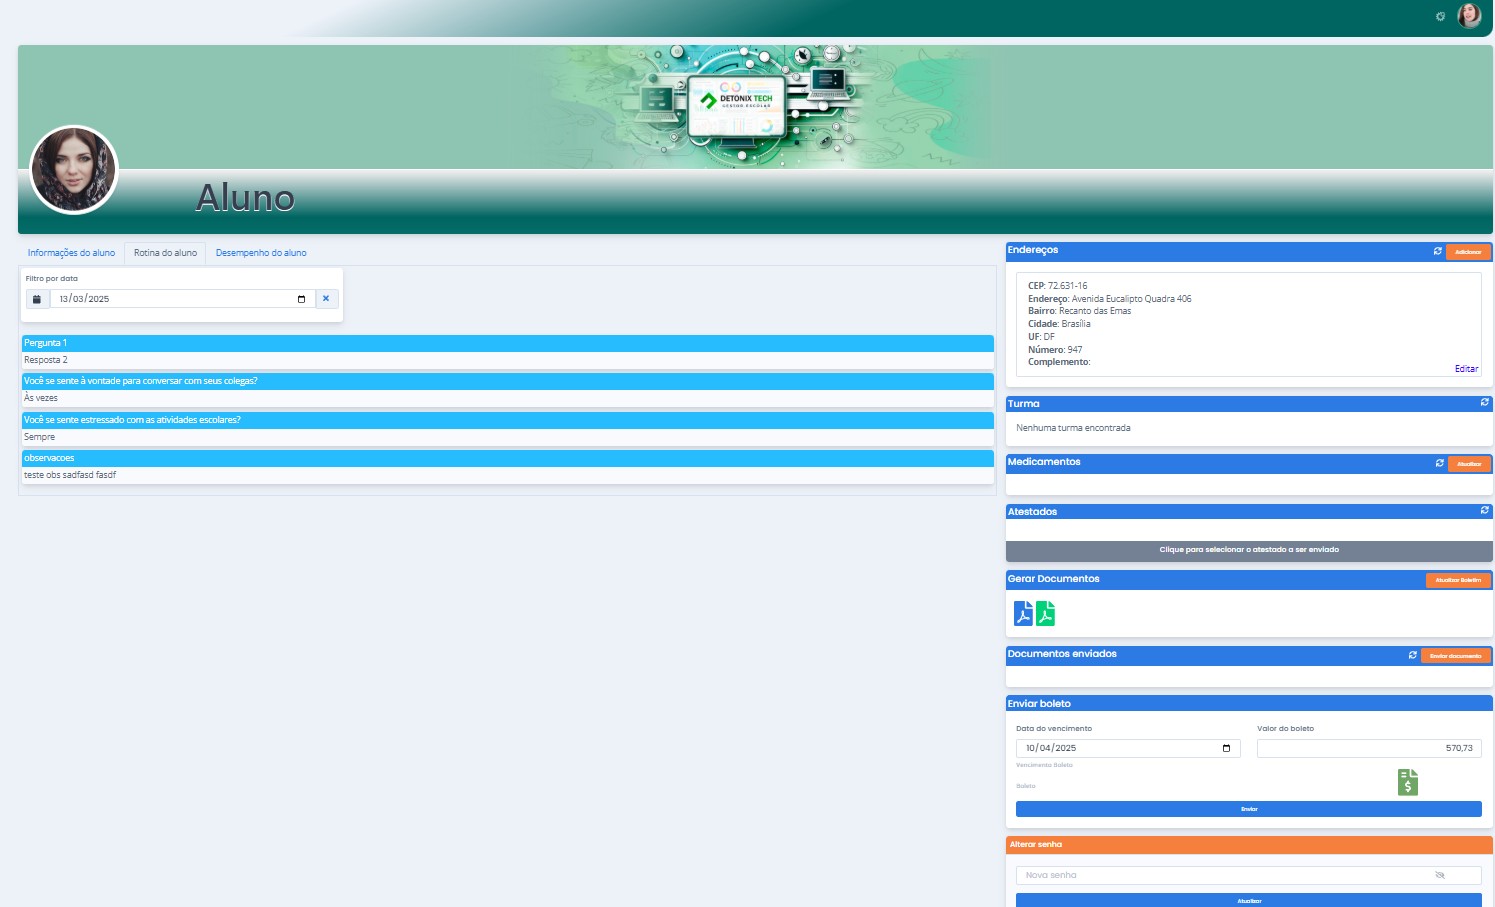
Task: Click the student profile photo
Action: click(x=74, y=170)
